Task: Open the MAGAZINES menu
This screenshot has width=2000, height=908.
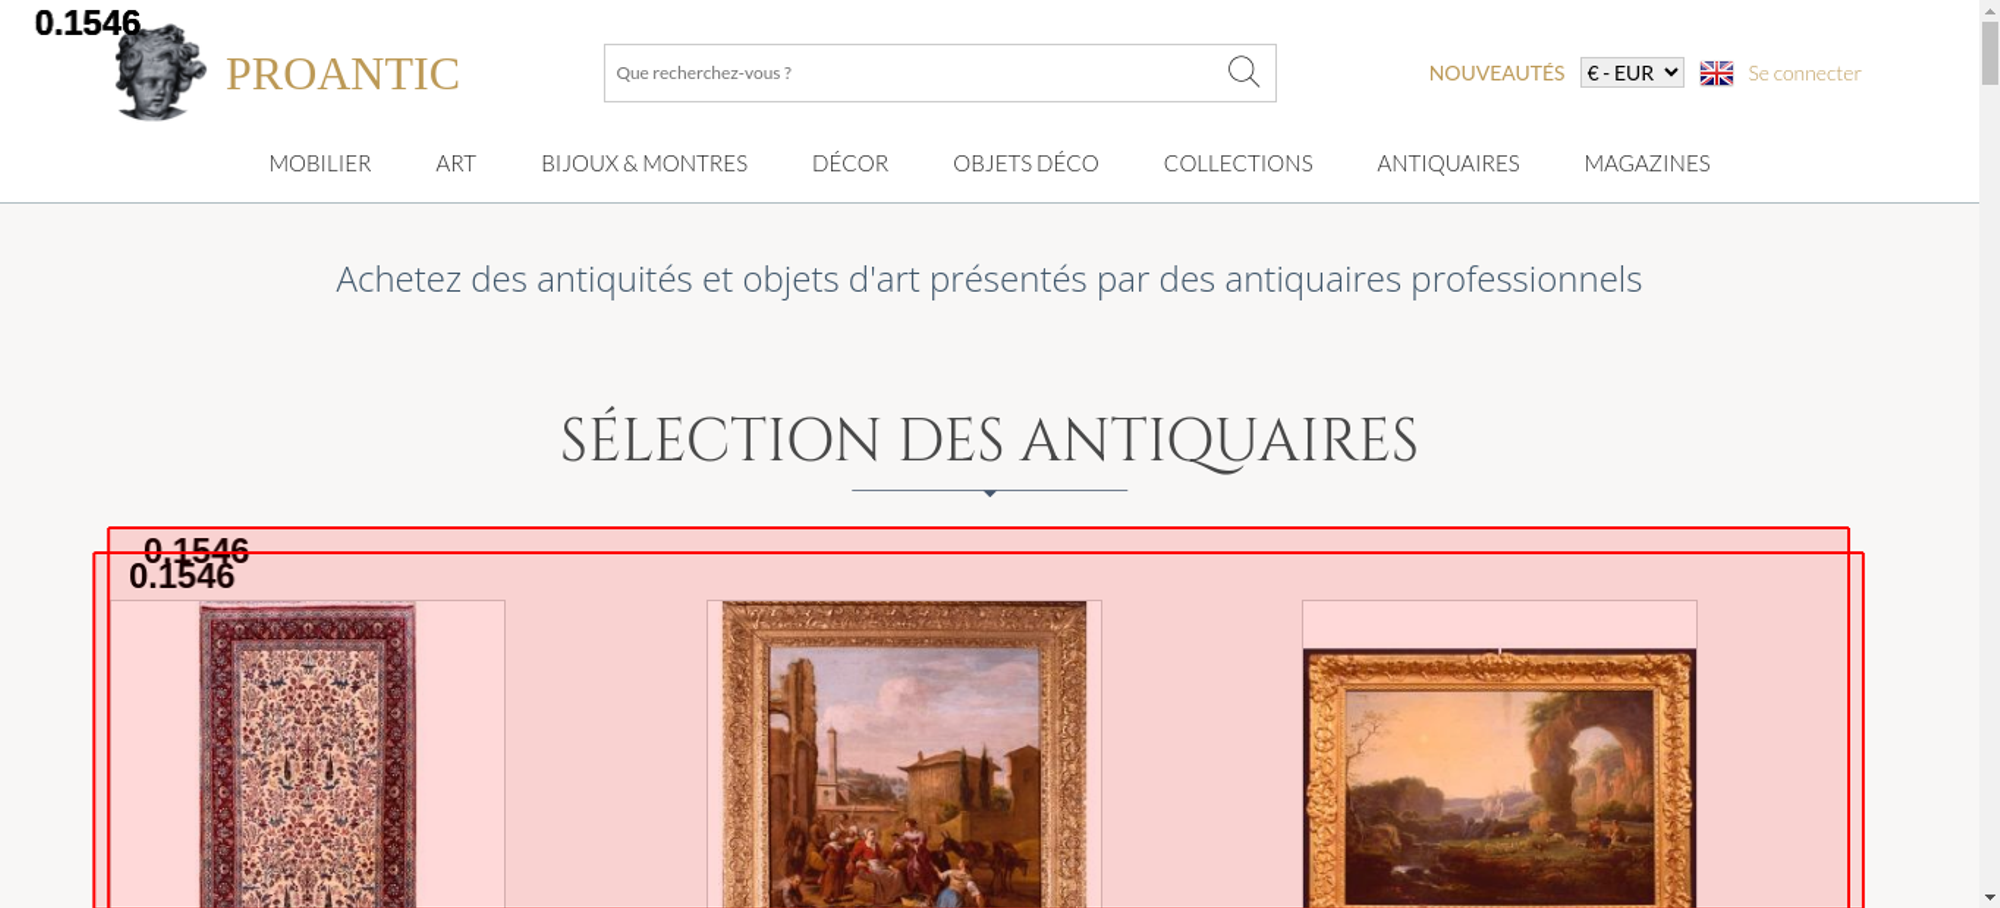Action: tap(1647, 163)
